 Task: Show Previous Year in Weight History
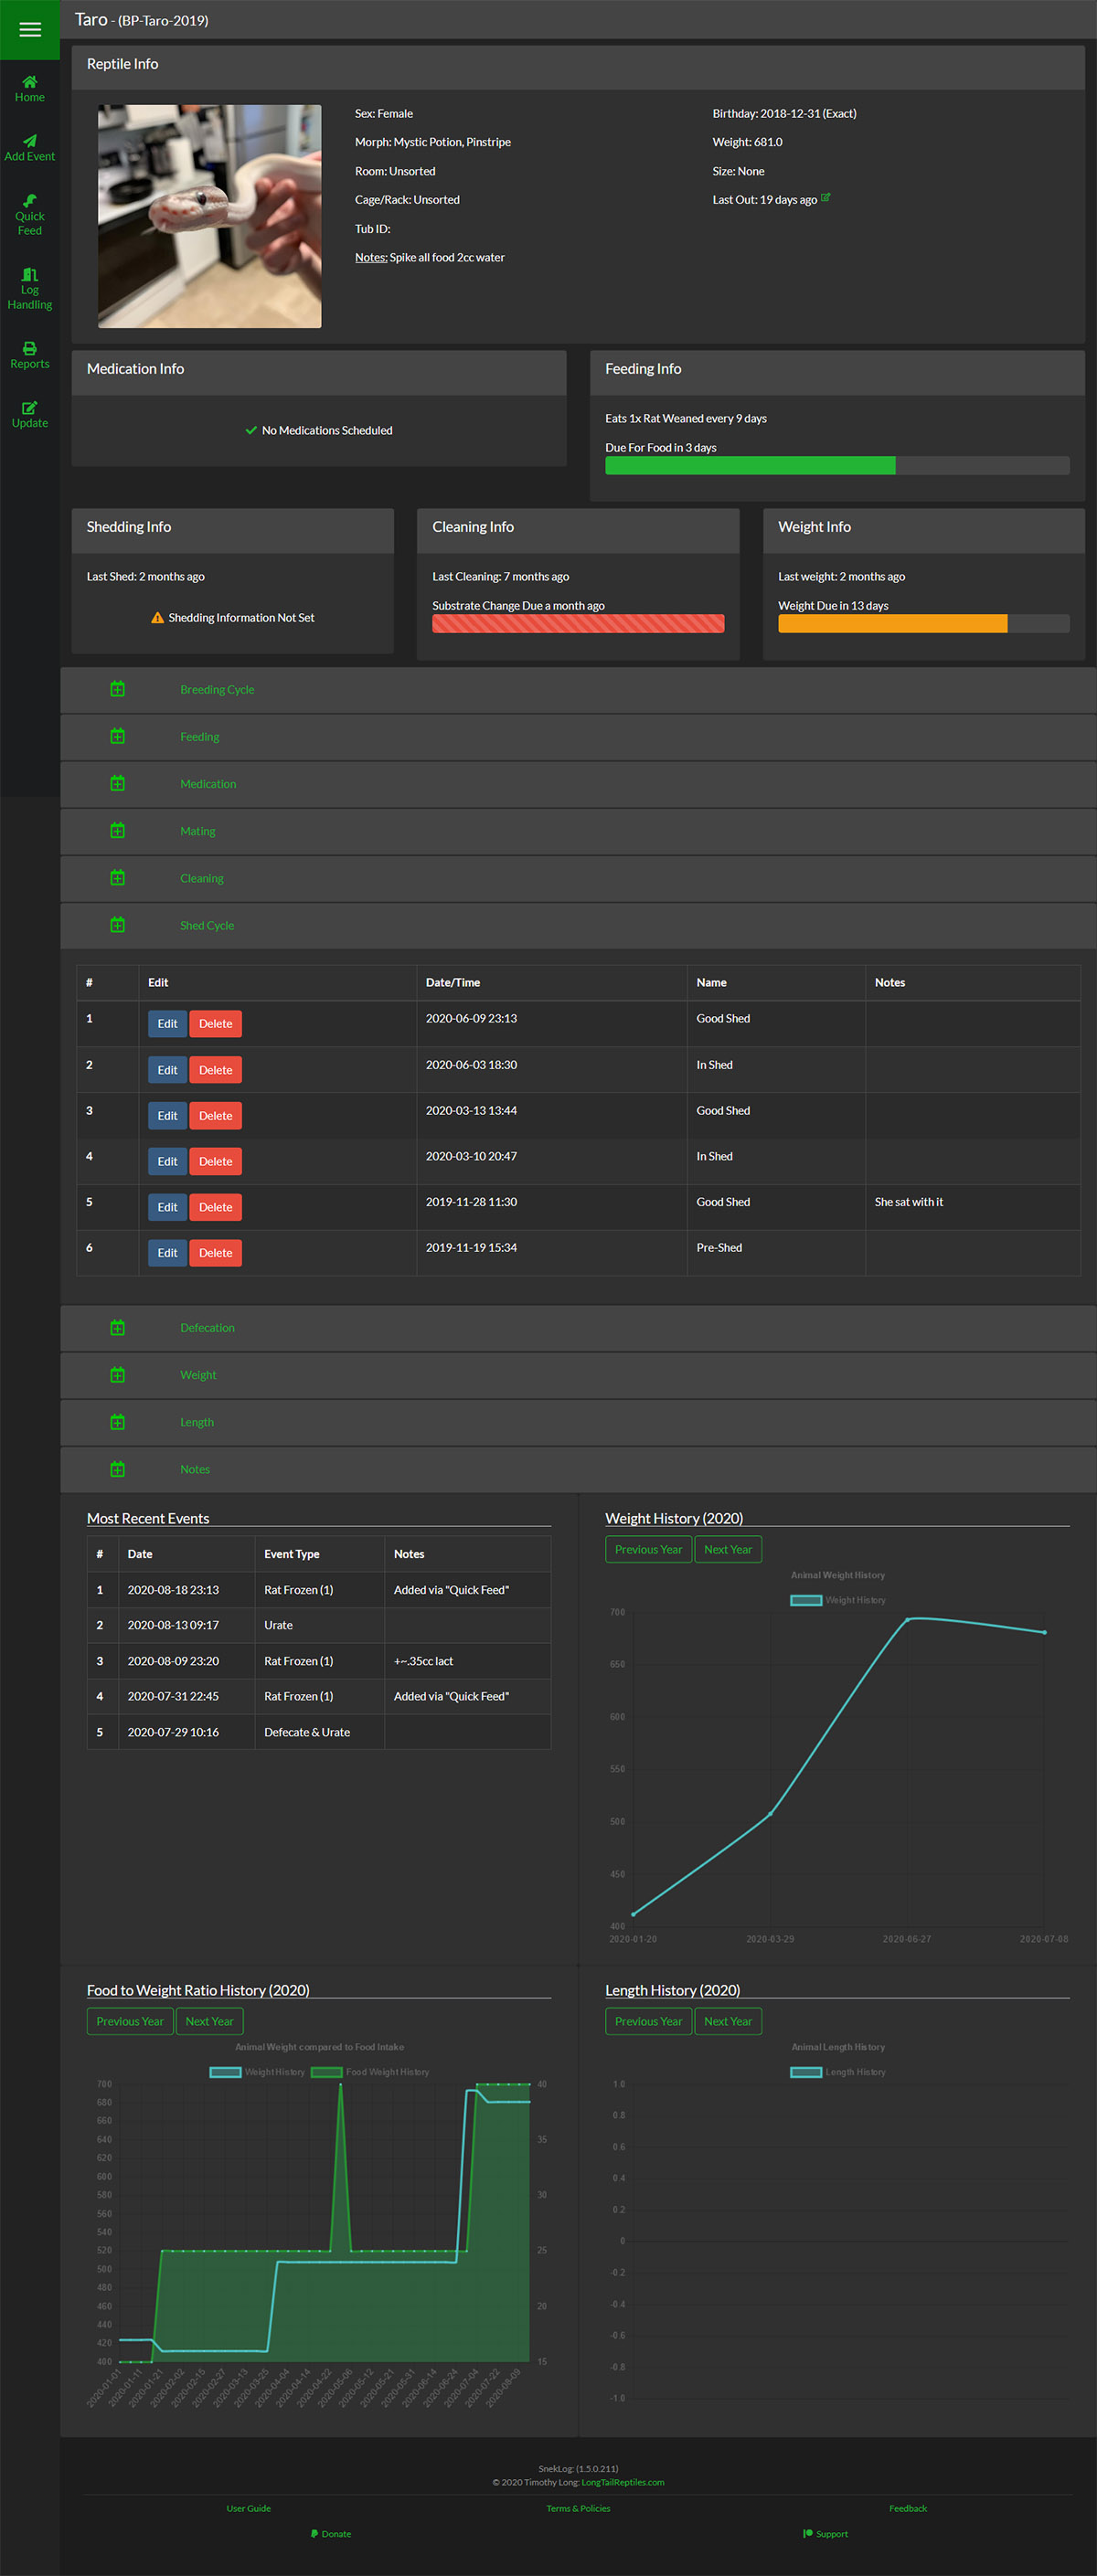point(648,1549)
